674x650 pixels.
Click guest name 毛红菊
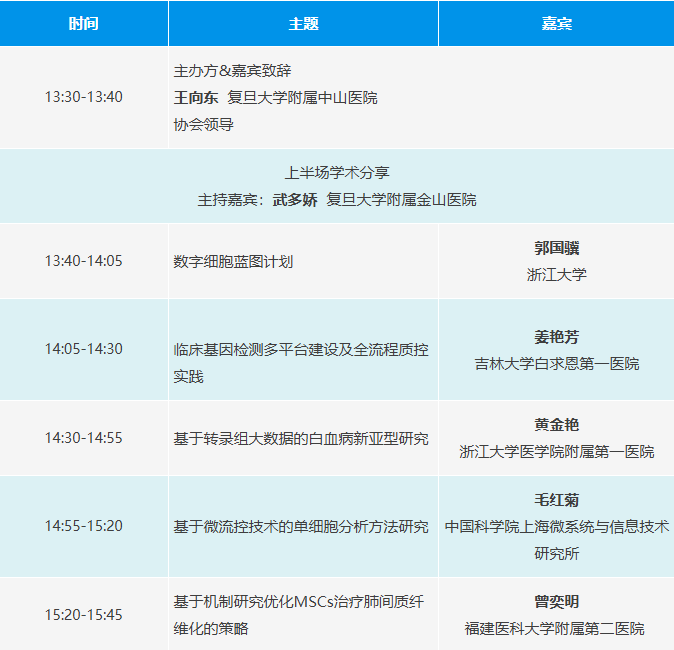click(x=556, y=500)
